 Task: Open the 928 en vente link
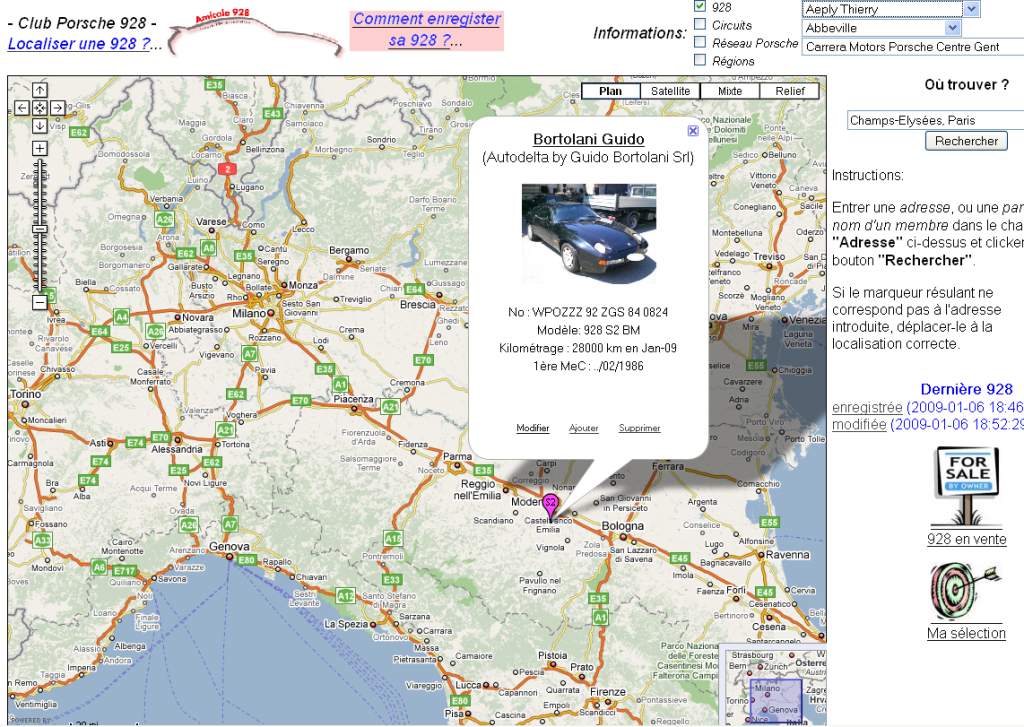(967, 540)
